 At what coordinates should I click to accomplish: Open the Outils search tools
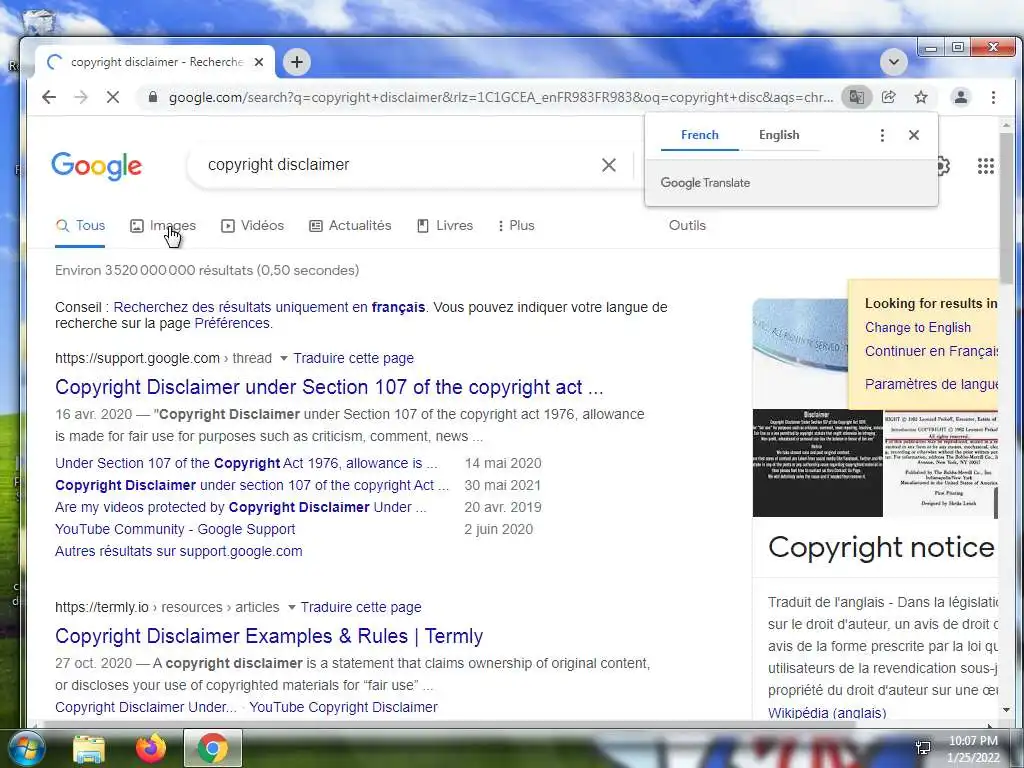(687, 225)
